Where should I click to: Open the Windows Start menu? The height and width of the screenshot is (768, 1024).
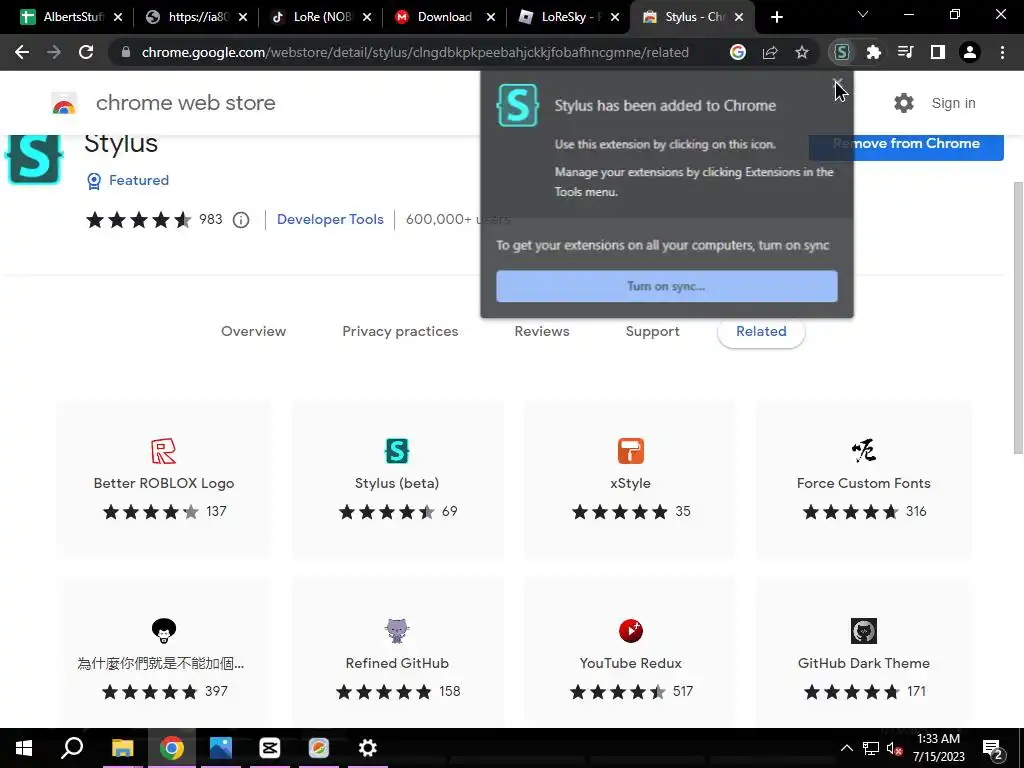(x=24, y=748)
